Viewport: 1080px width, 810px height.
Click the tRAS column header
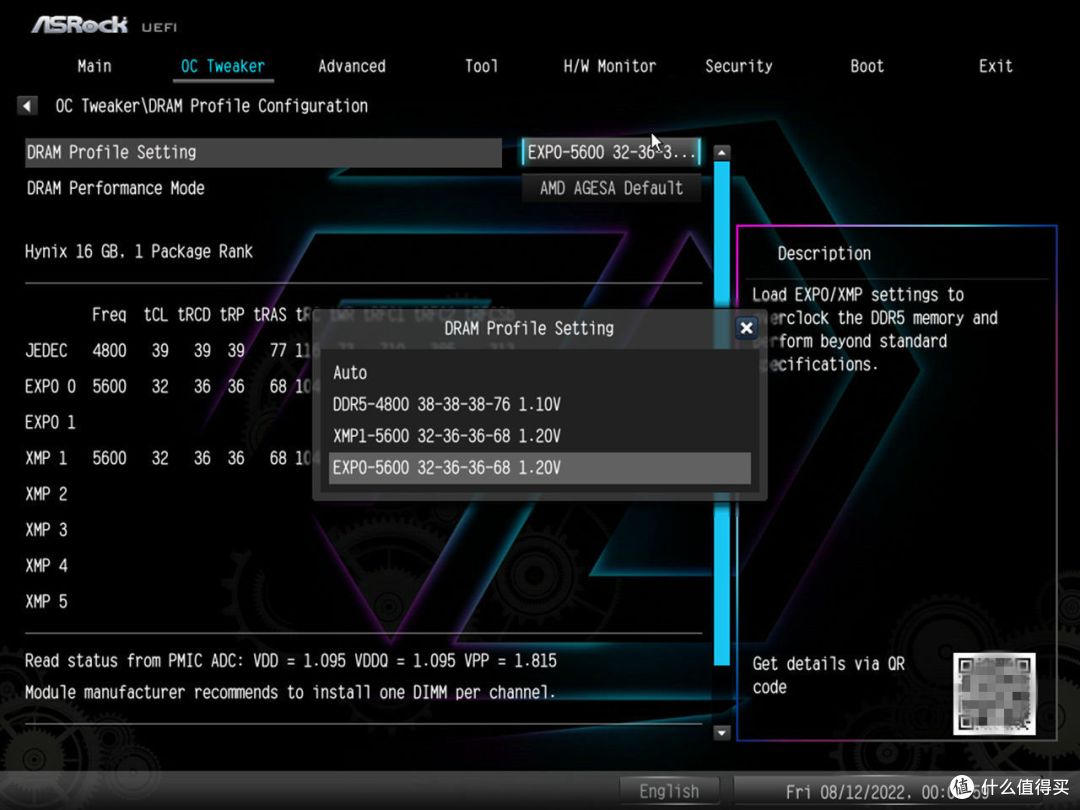pyautogui.click(x=270, y=315)
